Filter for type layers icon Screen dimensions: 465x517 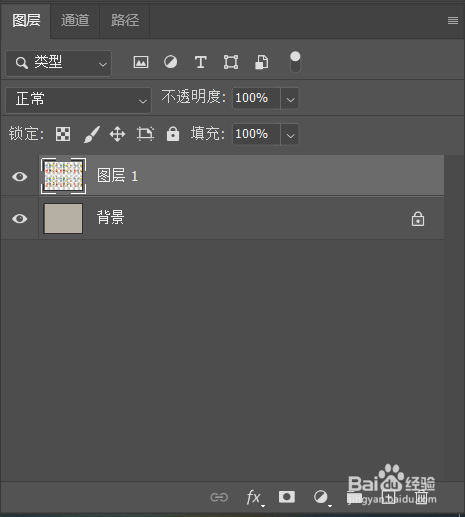click(x=200, y=62)
